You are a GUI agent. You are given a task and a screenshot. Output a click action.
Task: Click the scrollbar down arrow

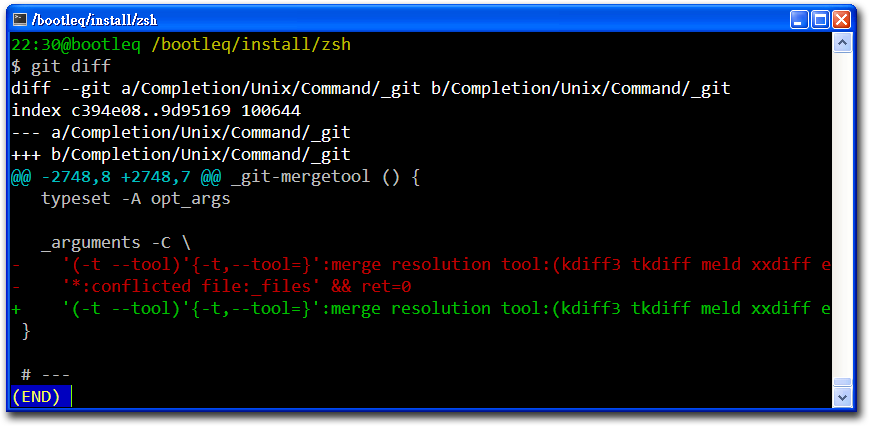point(842,397)
